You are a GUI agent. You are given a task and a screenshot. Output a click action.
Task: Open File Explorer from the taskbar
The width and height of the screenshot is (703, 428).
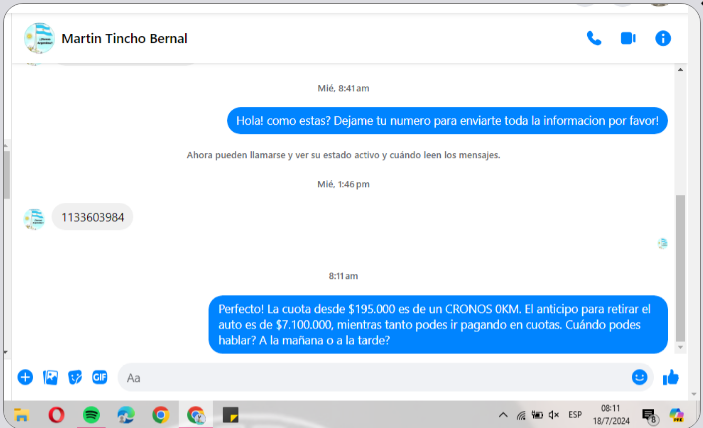(21, 415)
